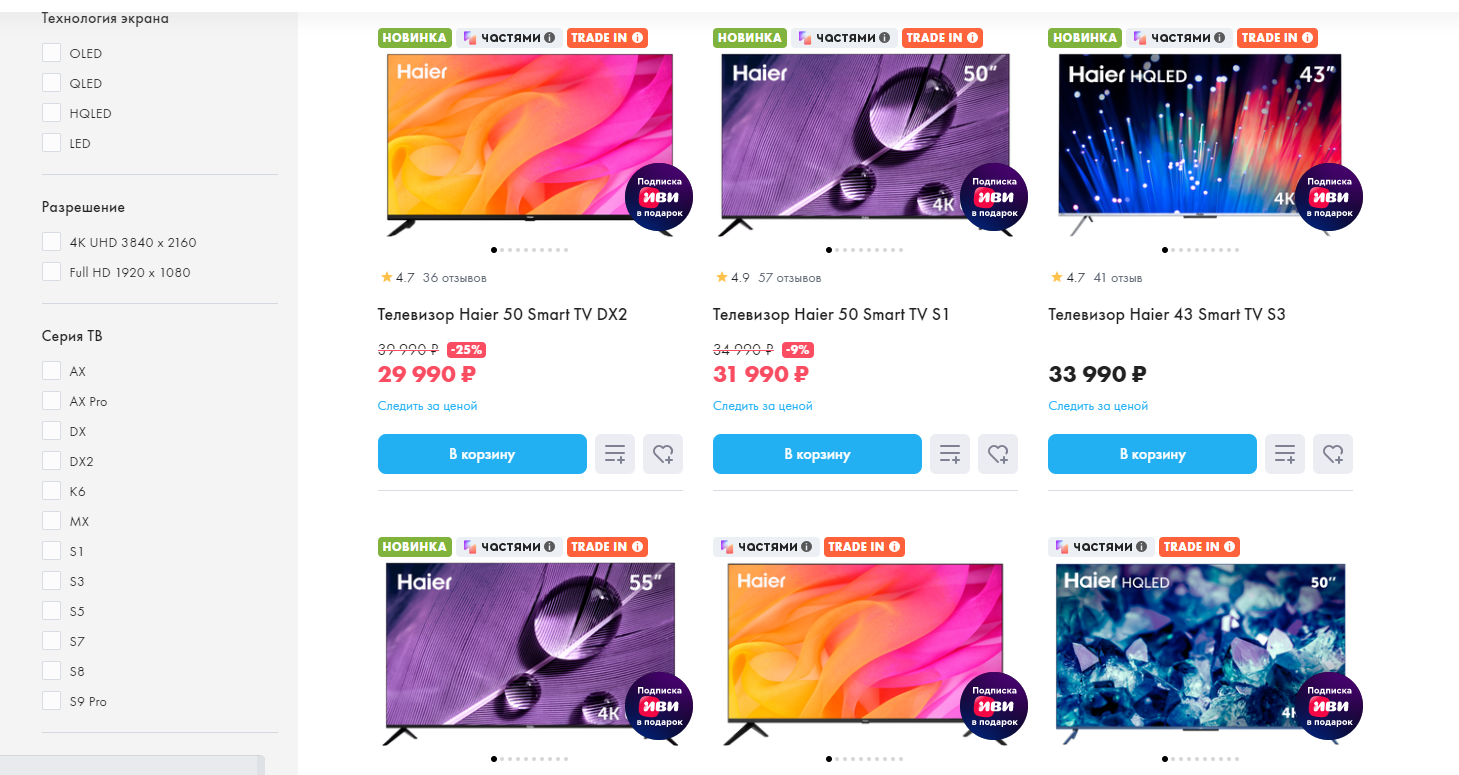
Task: Enable the 4K UHD 3840 x 2160 filter
Action: (x=52, y=242)
